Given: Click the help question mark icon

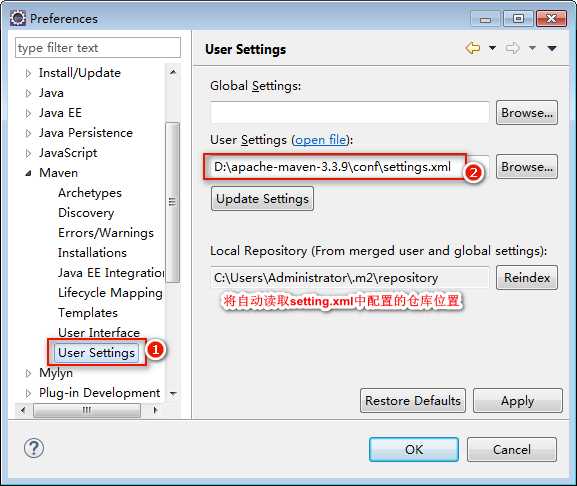Looking at the screenshot, I should point(34,448).
